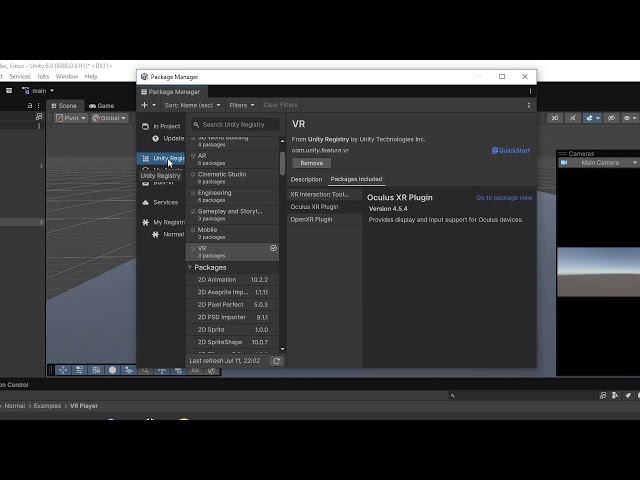The height and width of the screenshot is (480, 640).
Task: Open the Main Camera dropdown in Cameras overlay
Action: 598,162
